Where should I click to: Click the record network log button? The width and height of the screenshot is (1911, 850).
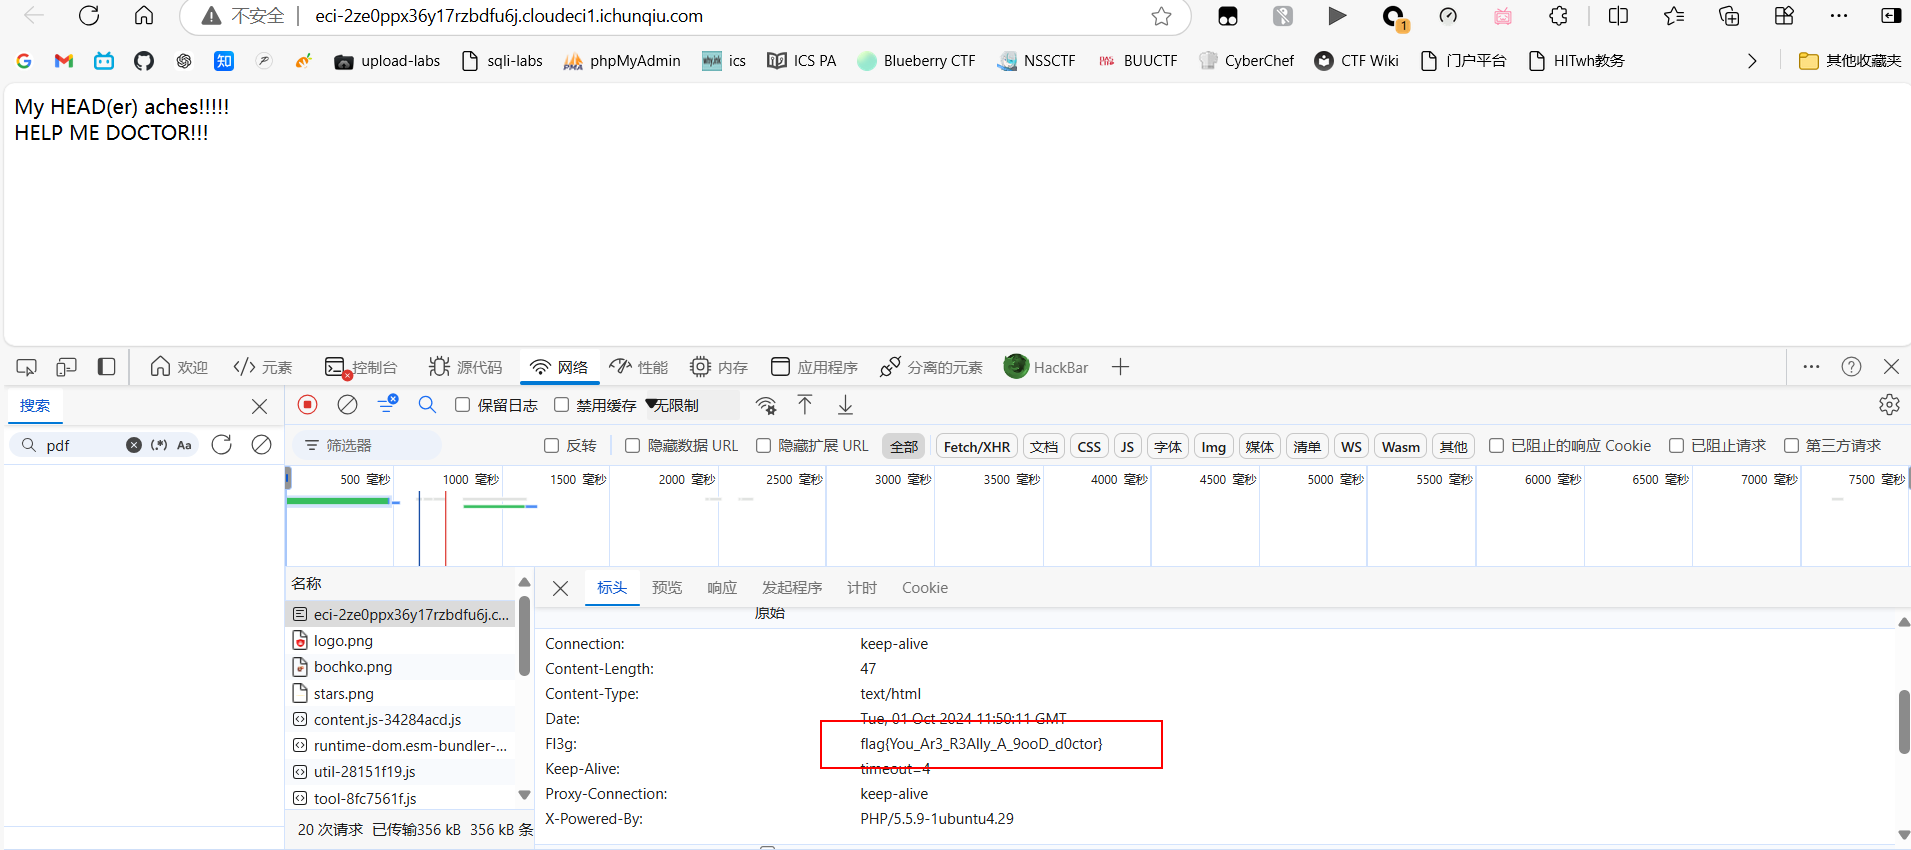click(x=308, y=405)
